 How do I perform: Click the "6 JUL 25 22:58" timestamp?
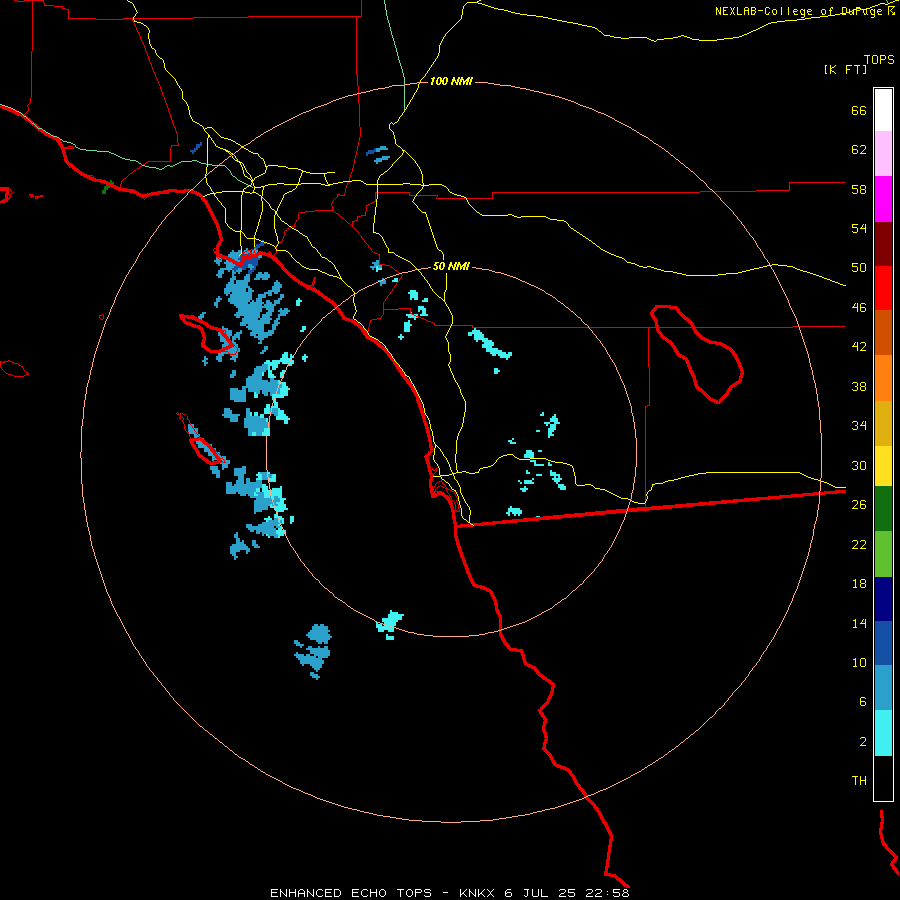[567, 893]
